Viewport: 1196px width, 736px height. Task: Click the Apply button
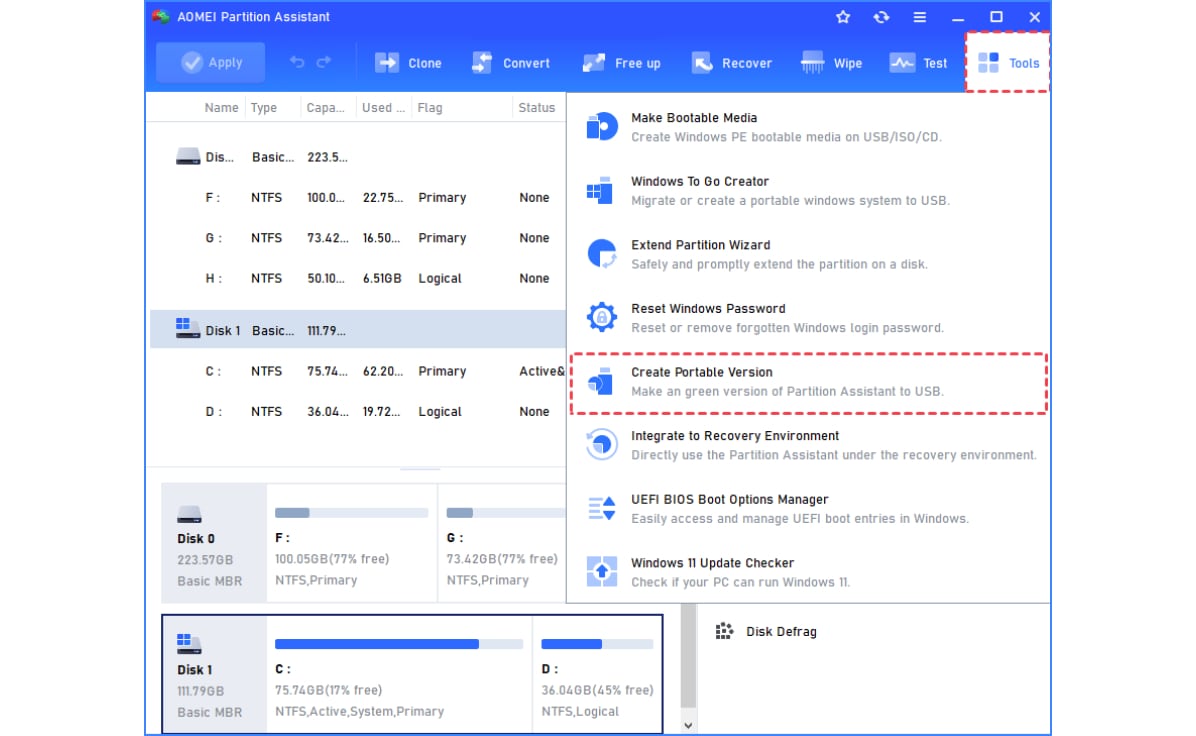[x=211, y=63]
